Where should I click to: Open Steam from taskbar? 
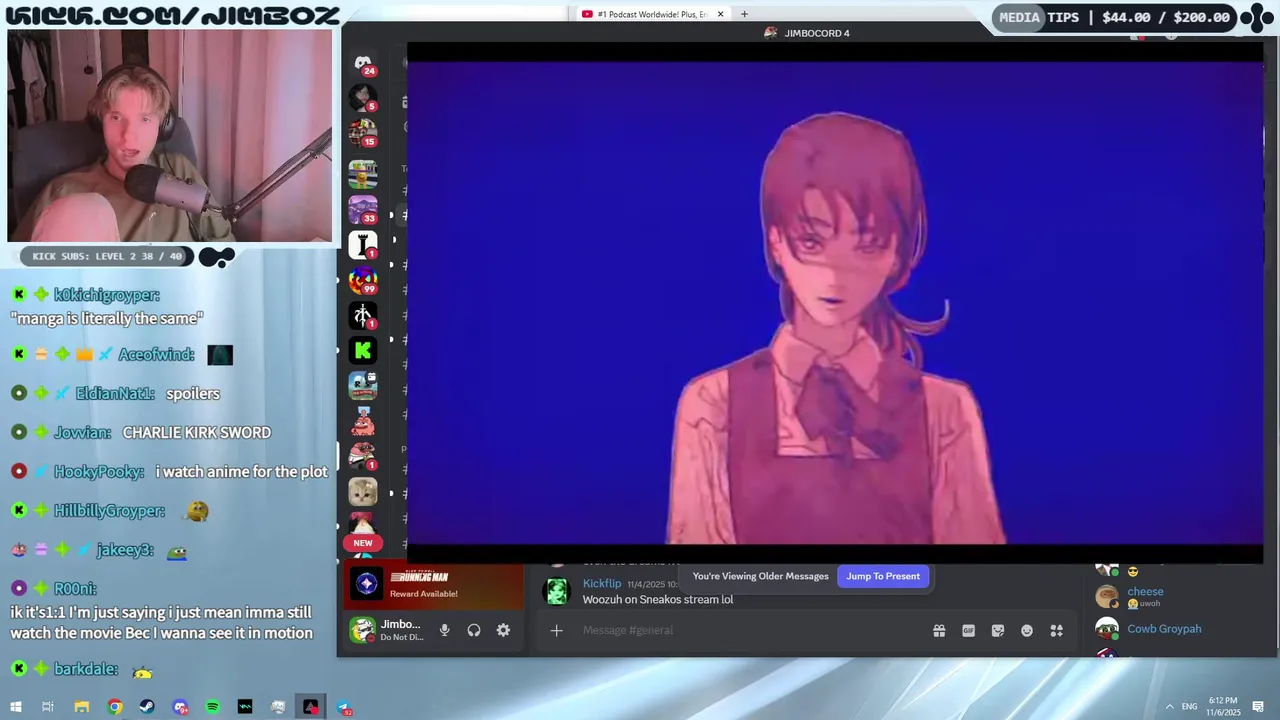[147, 707]
